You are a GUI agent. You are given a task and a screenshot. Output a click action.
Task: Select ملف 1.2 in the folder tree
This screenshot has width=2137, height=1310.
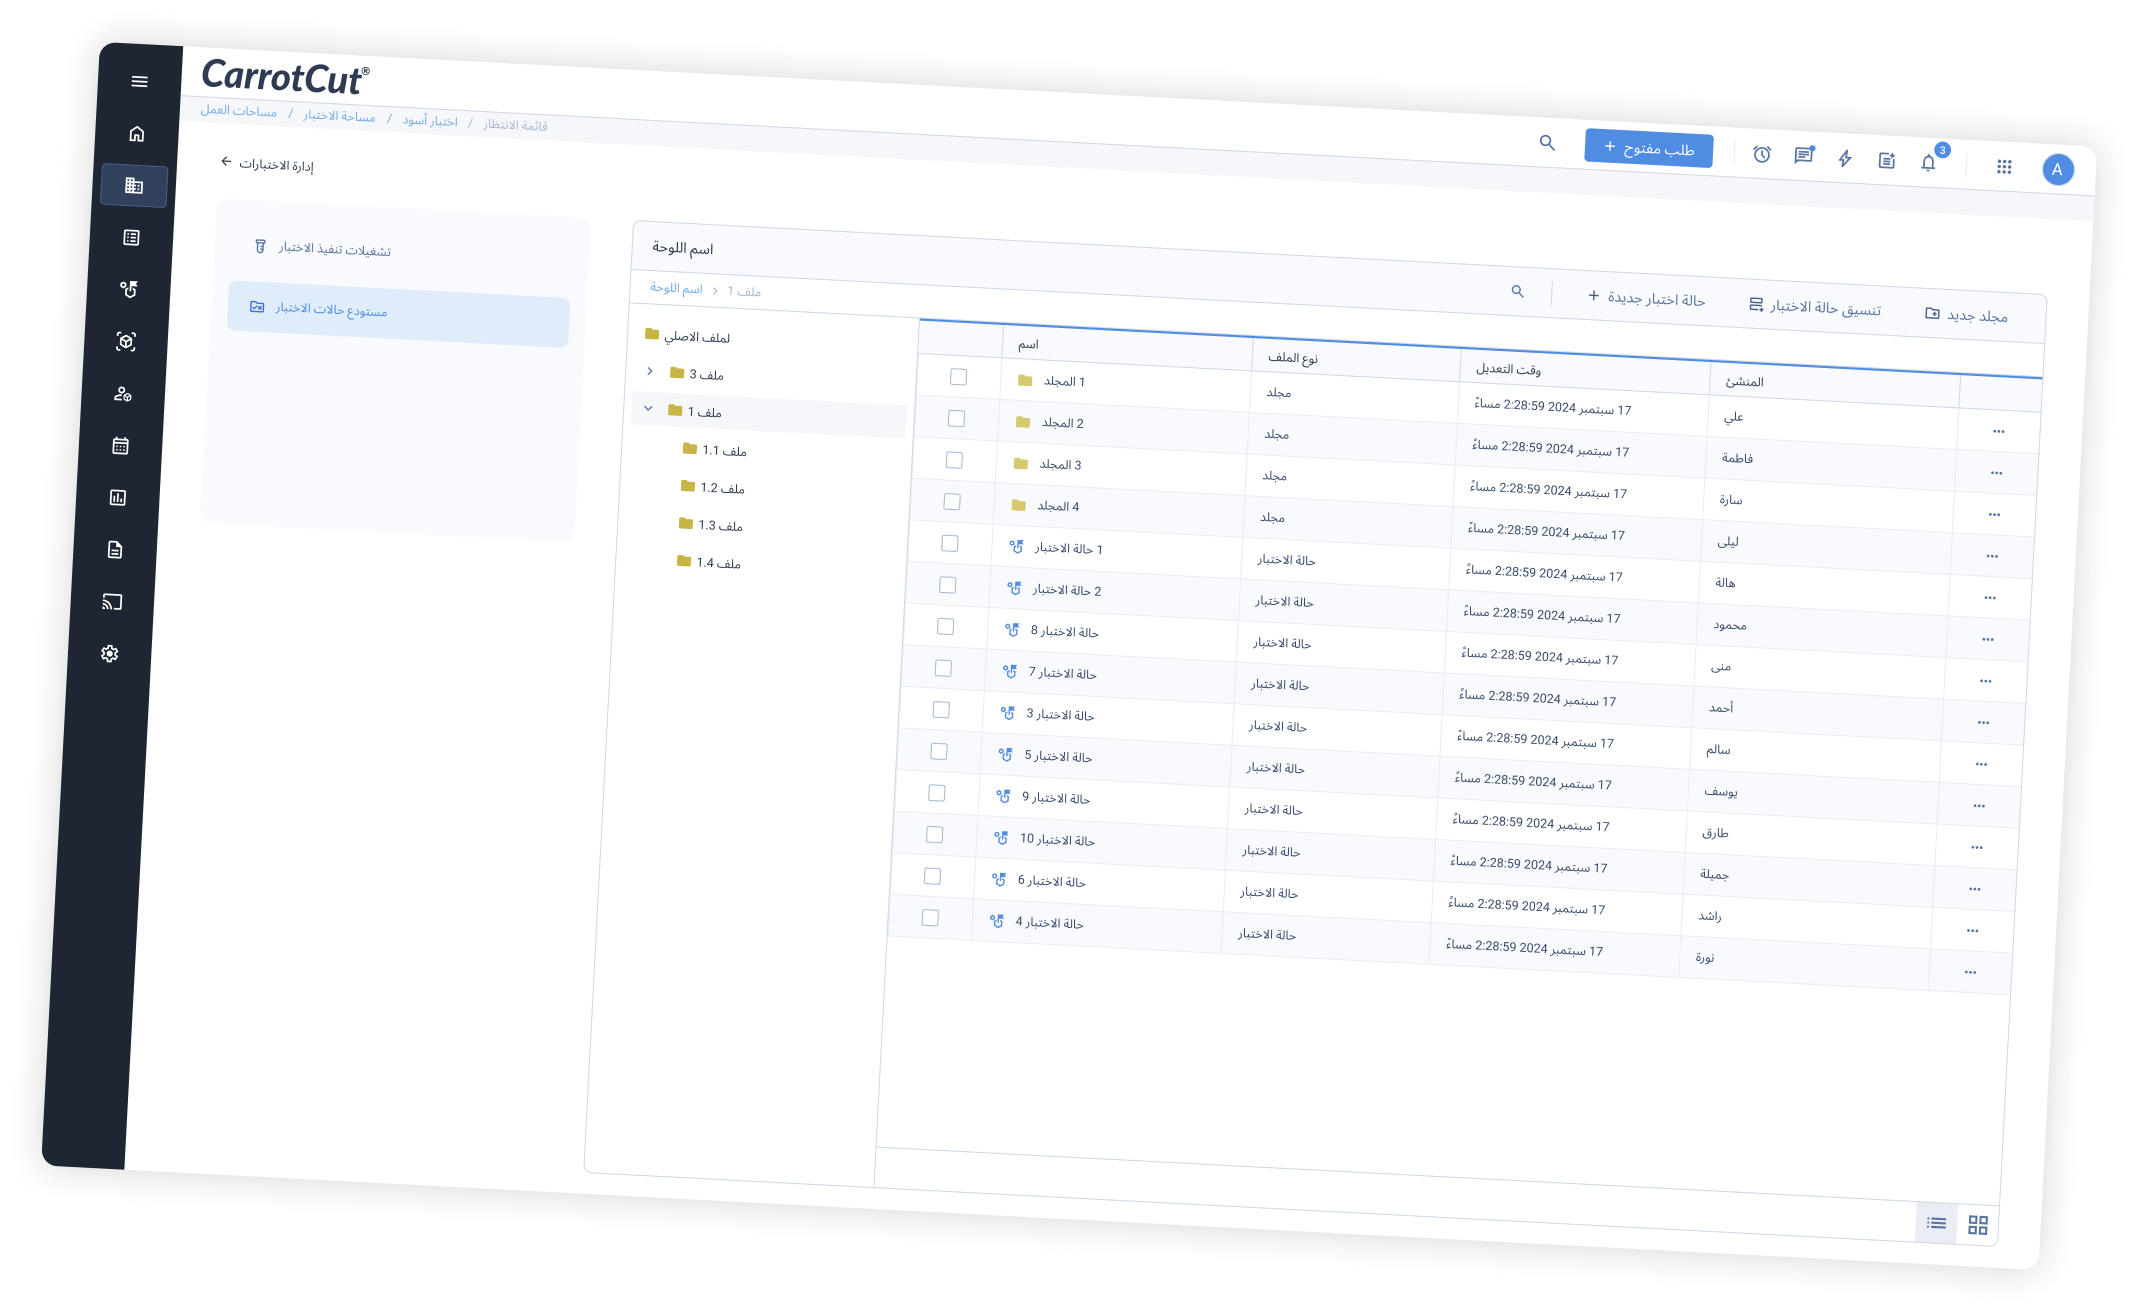[x=713, y=487]
